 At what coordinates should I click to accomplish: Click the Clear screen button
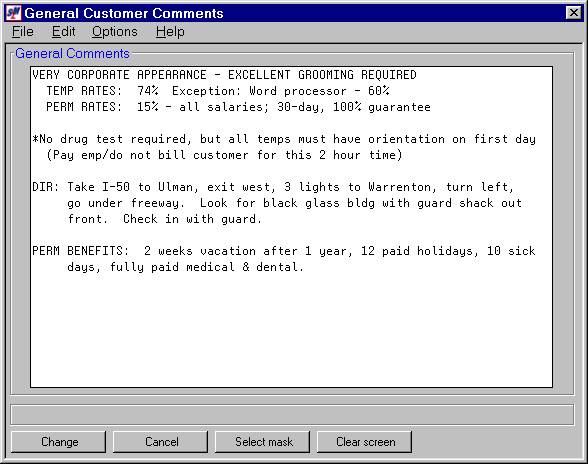pyautogui.click(x=364, y=442)
